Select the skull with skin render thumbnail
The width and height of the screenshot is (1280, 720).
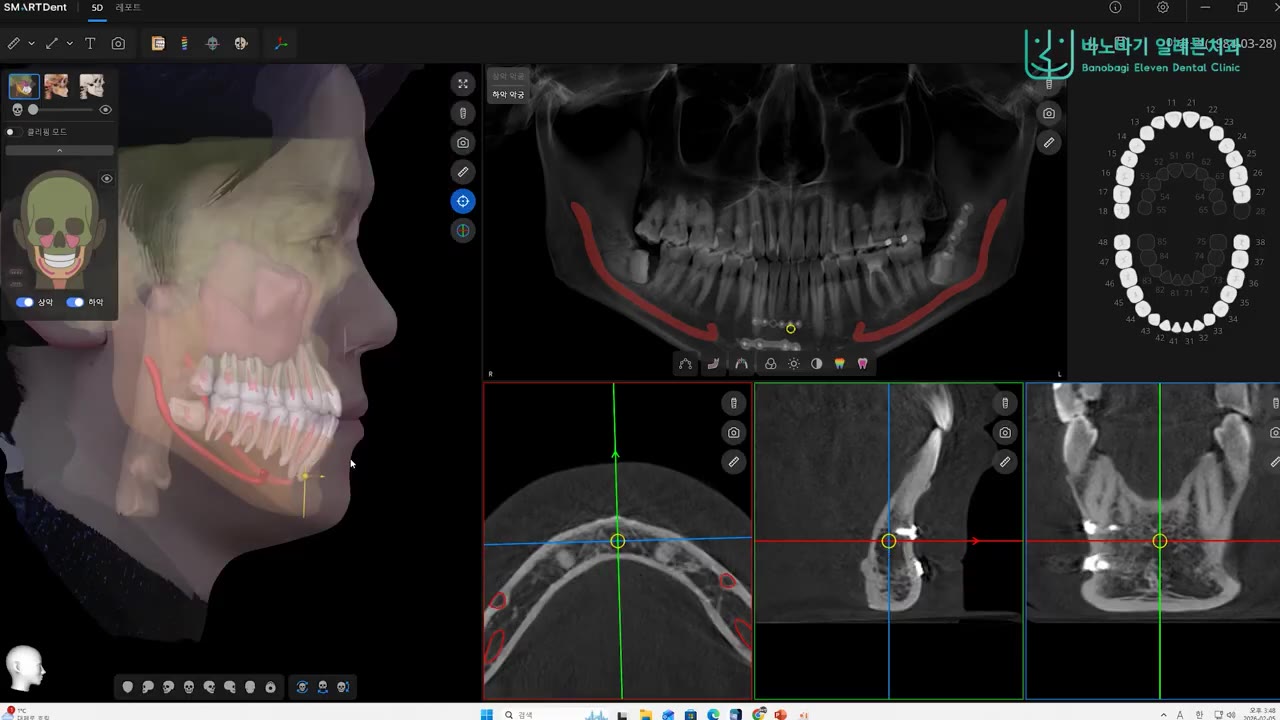coord(57,86)
